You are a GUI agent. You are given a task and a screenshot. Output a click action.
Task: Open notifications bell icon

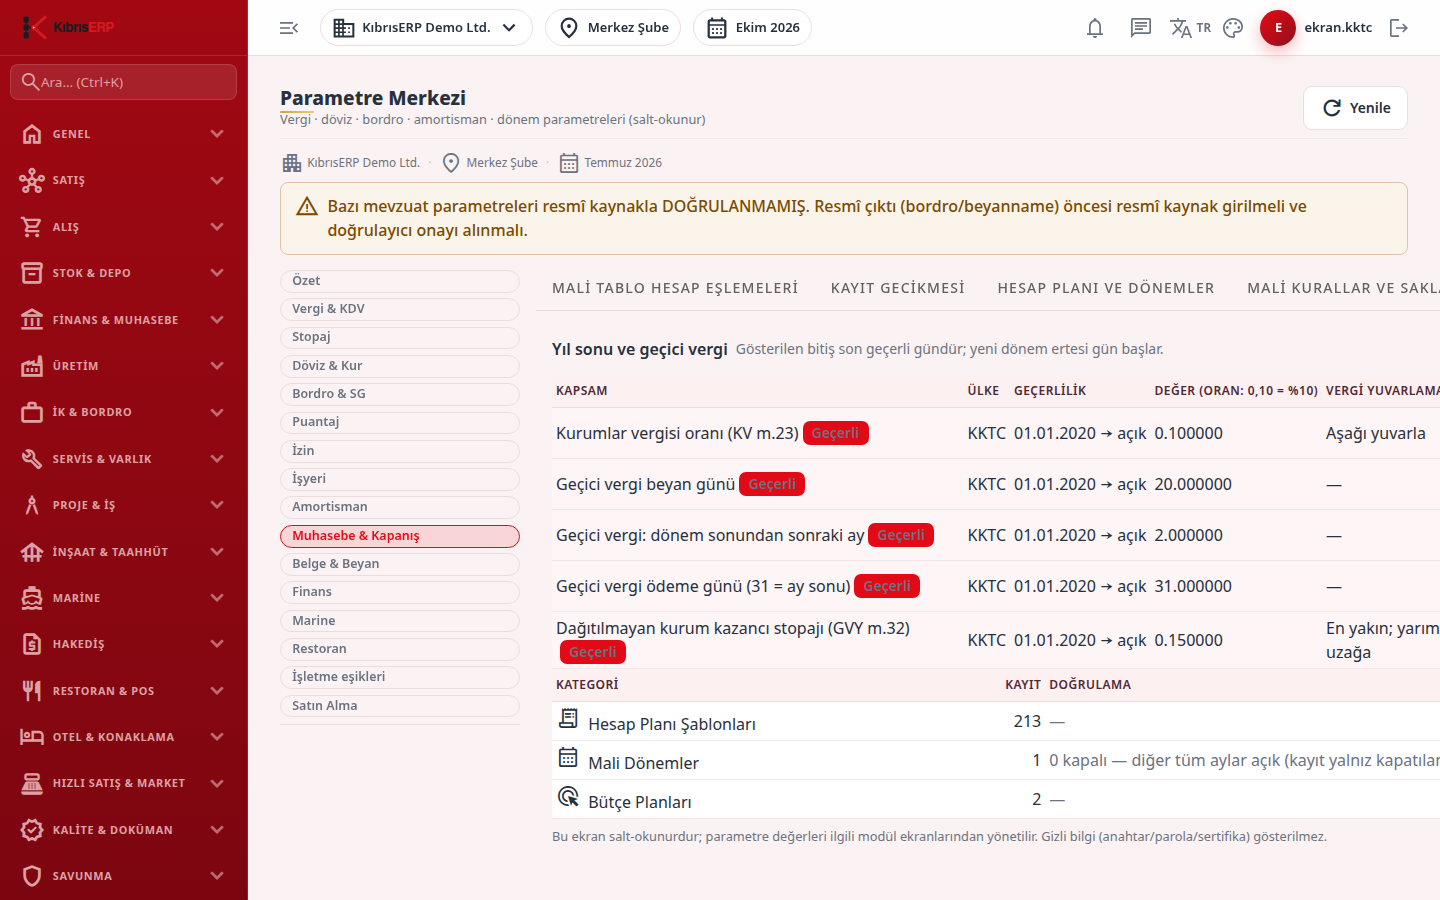1095,28
